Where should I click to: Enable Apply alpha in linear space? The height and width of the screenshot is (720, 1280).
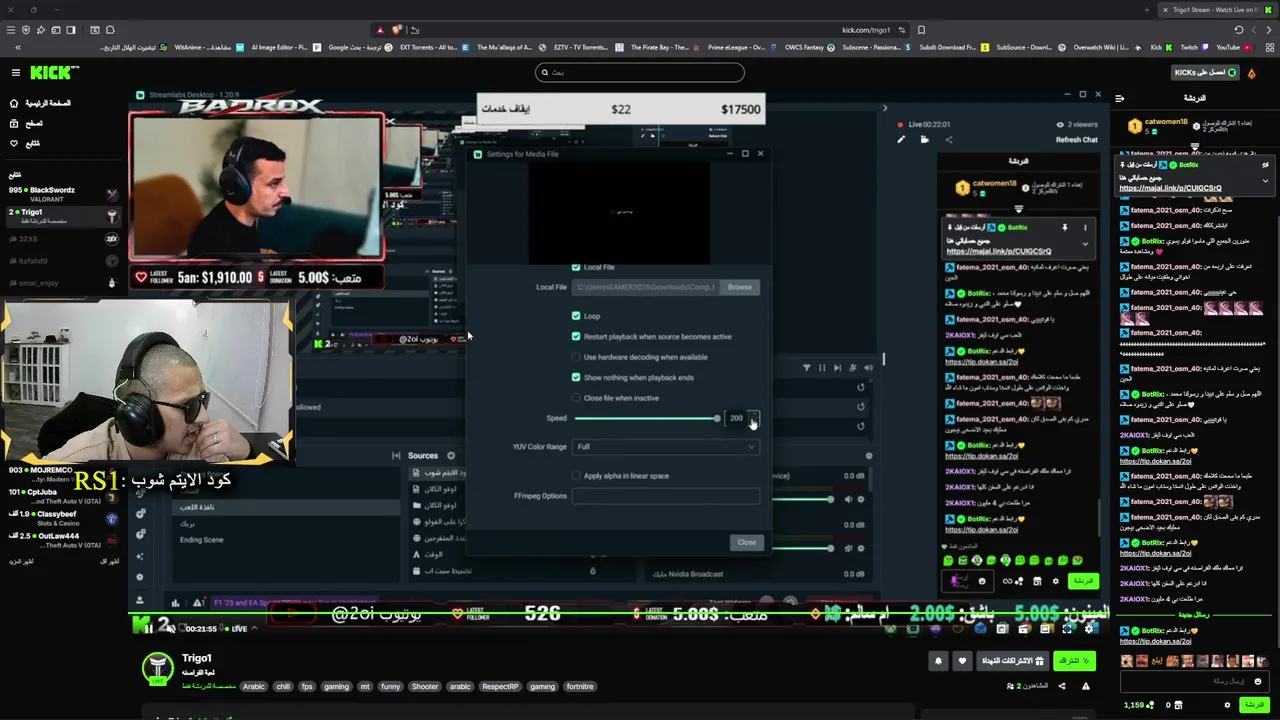(x=576, y=476)
